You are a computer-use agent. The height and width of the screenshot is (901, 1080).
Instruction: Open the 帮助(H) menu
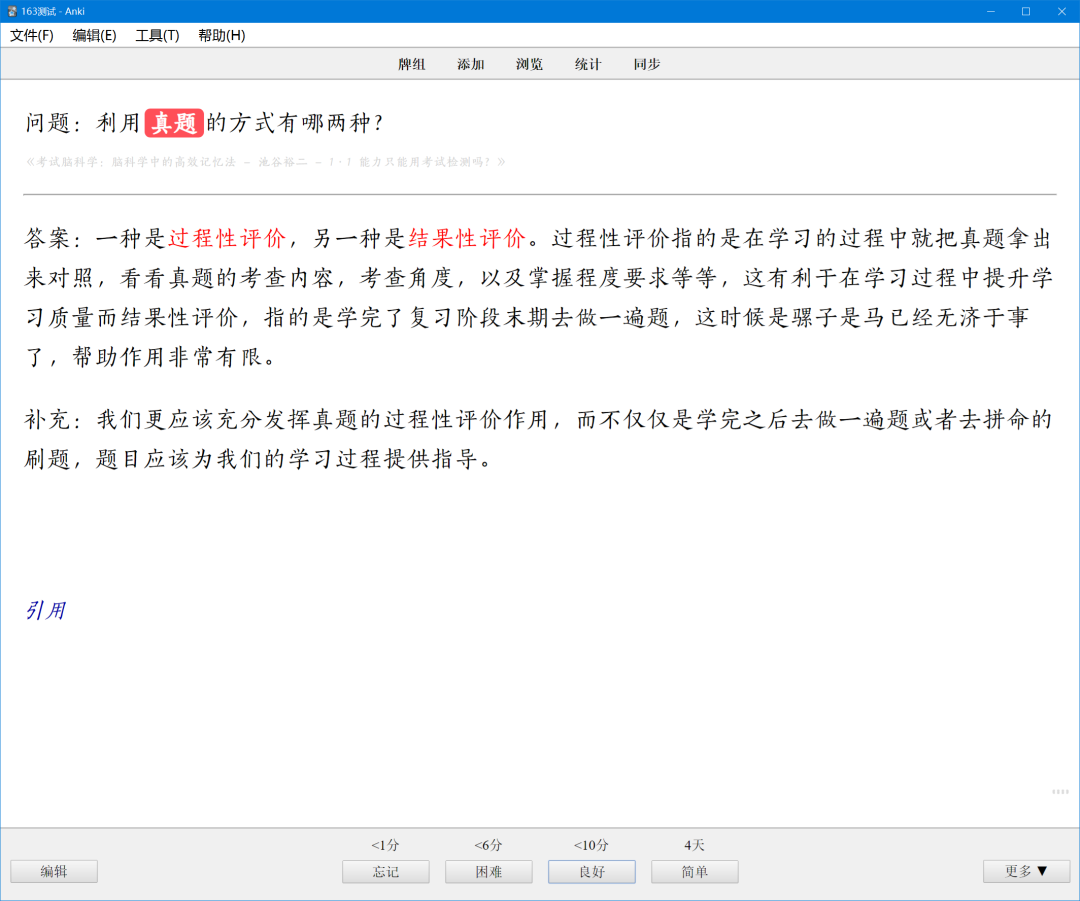tap(221, 35)
